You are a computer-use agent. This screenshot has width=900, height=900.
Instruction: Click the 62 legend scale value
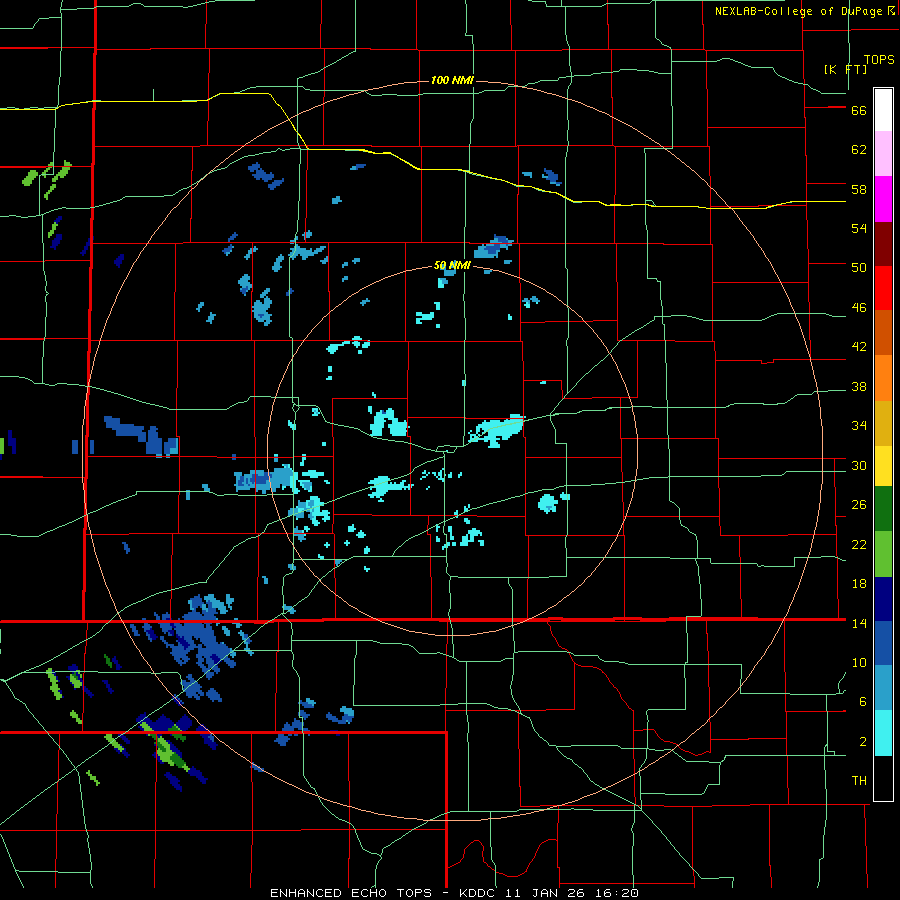[859, 150]
